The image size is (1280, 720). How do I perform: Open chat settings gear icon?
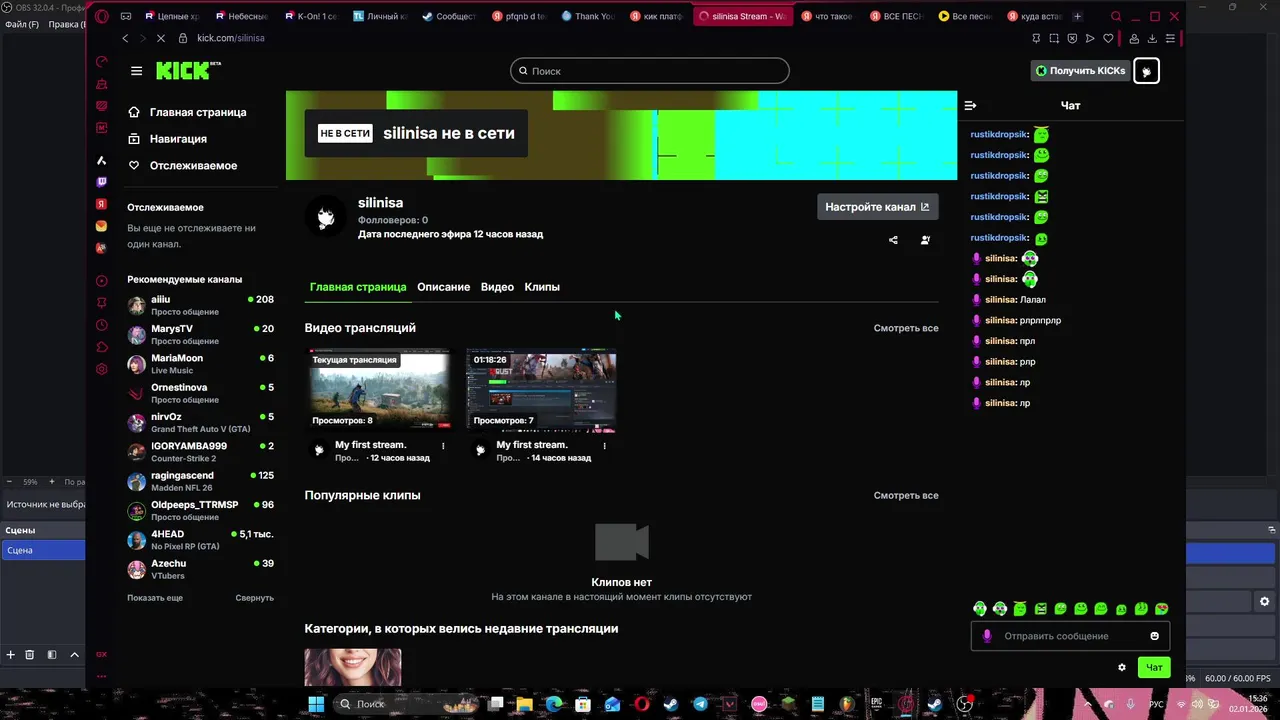[1122, 667]
